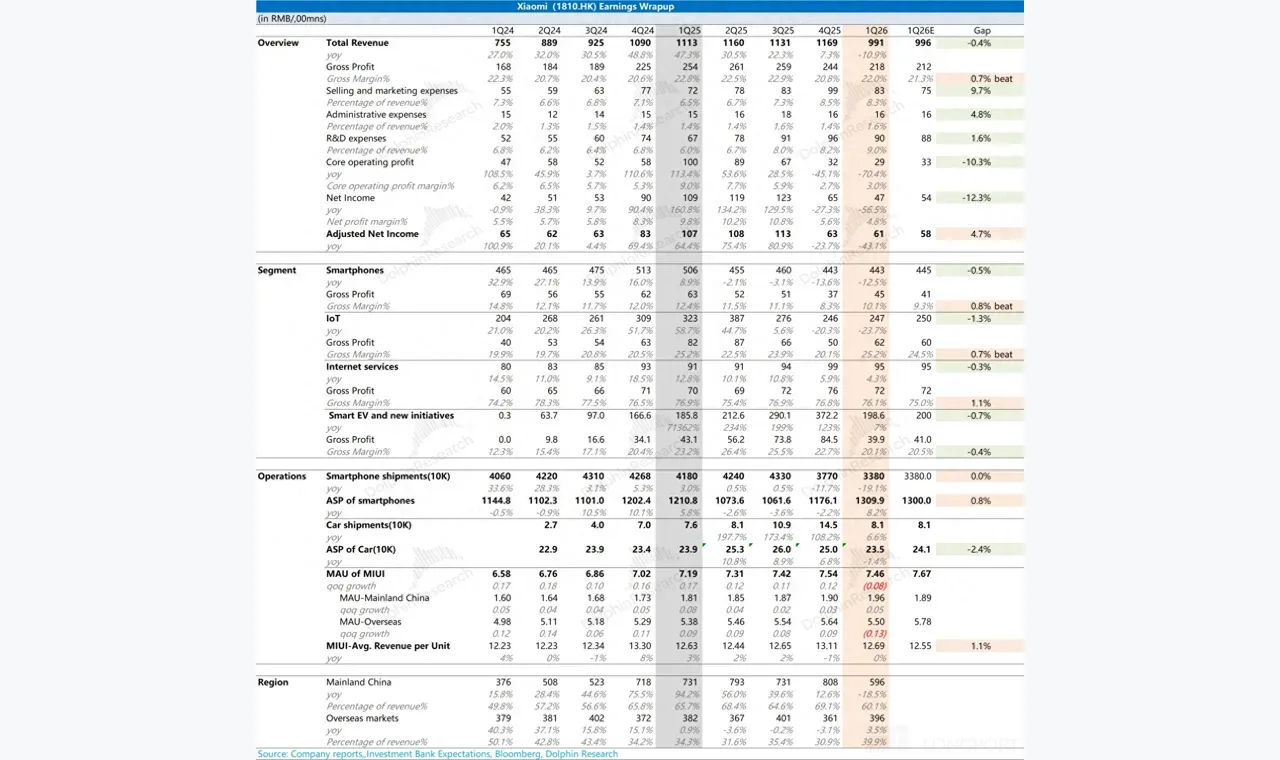Select the 'ASP of Car(10K)' row label
Image resolution: width=1280 pixels, height=760 pixels.
pos(361,549)
